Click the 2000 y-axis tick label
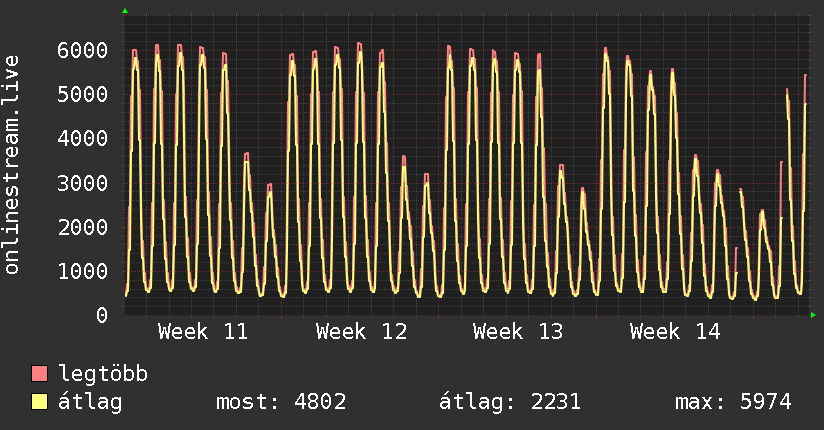The height and width of the screenshot is (430, 824). 82,227
